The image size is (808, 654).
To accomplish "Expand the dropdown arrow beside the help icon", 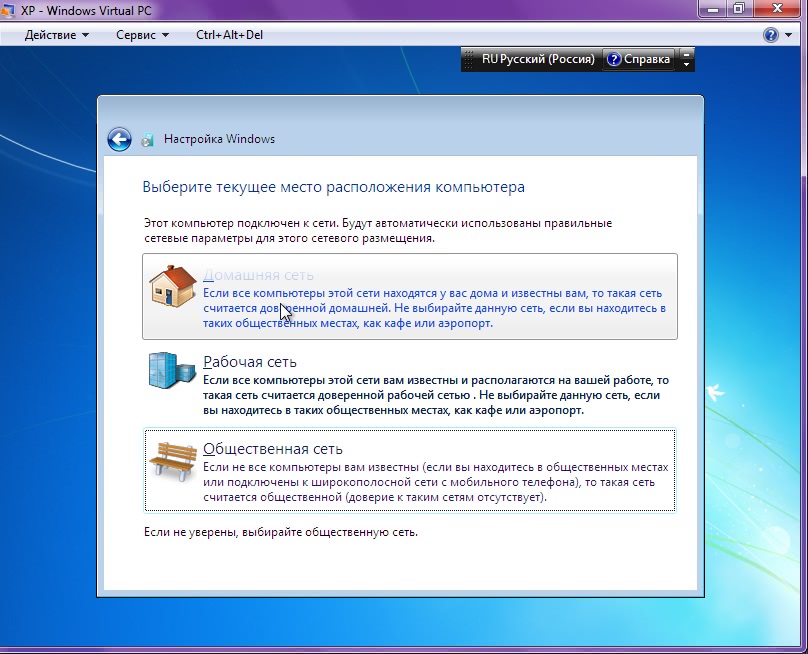I will click(788, 35).
